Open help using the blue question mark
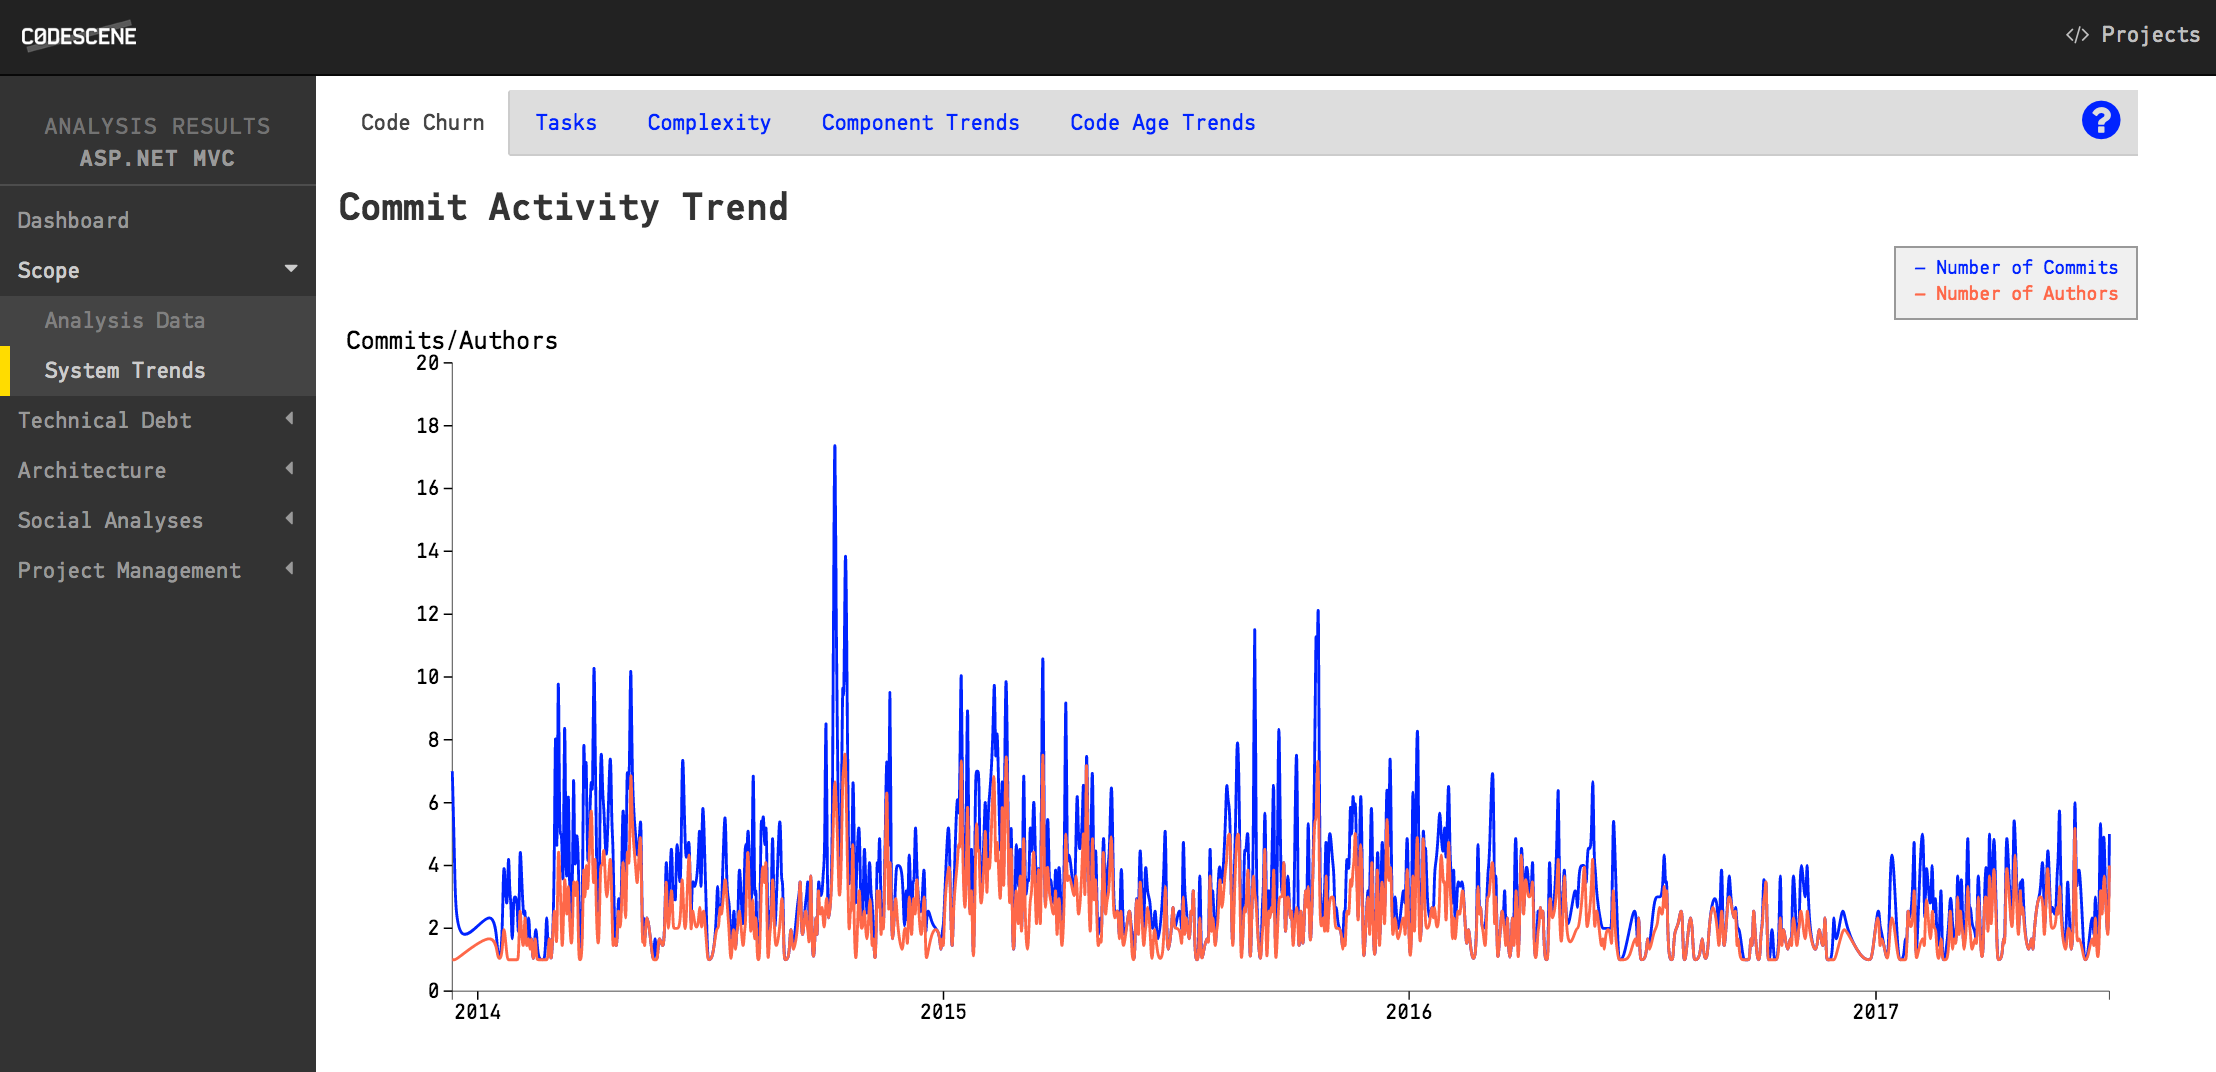This screenshot has height=1072, width=2216. 2100,120
